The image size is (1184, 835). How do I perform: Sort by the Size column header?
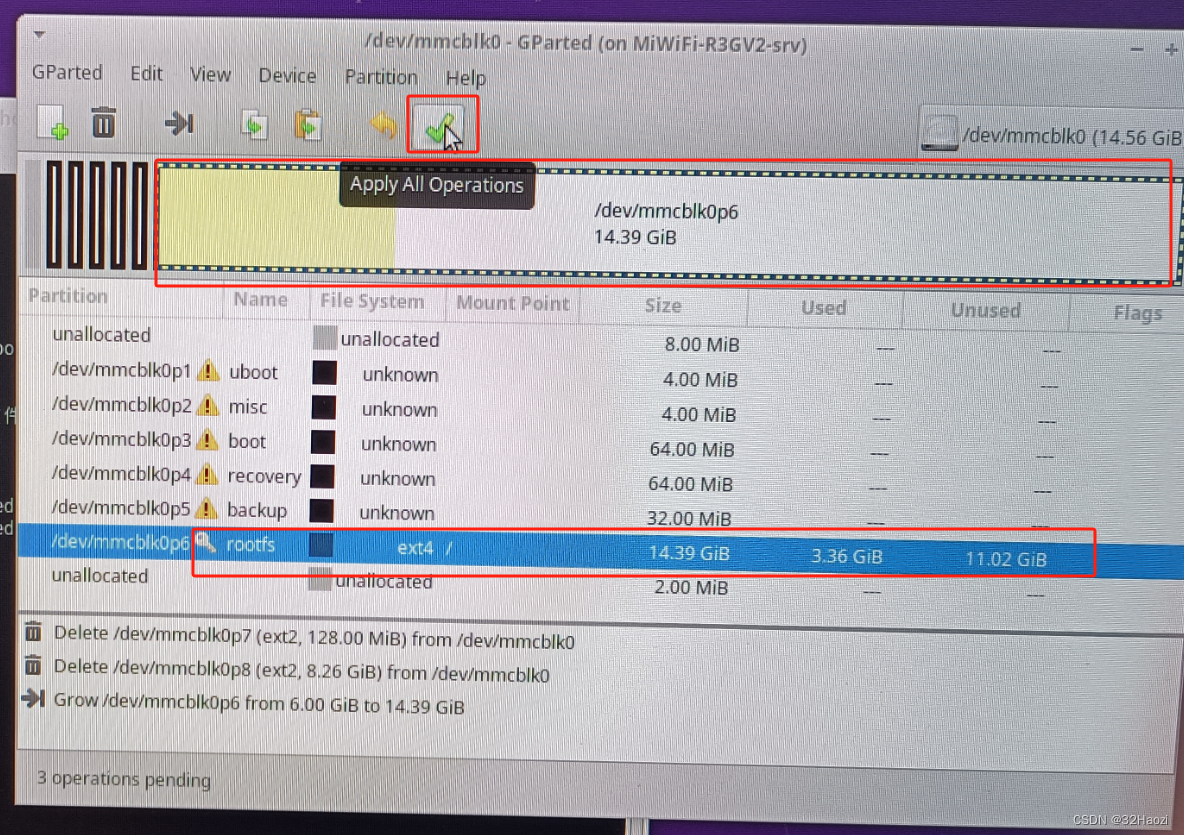(662, 306)
